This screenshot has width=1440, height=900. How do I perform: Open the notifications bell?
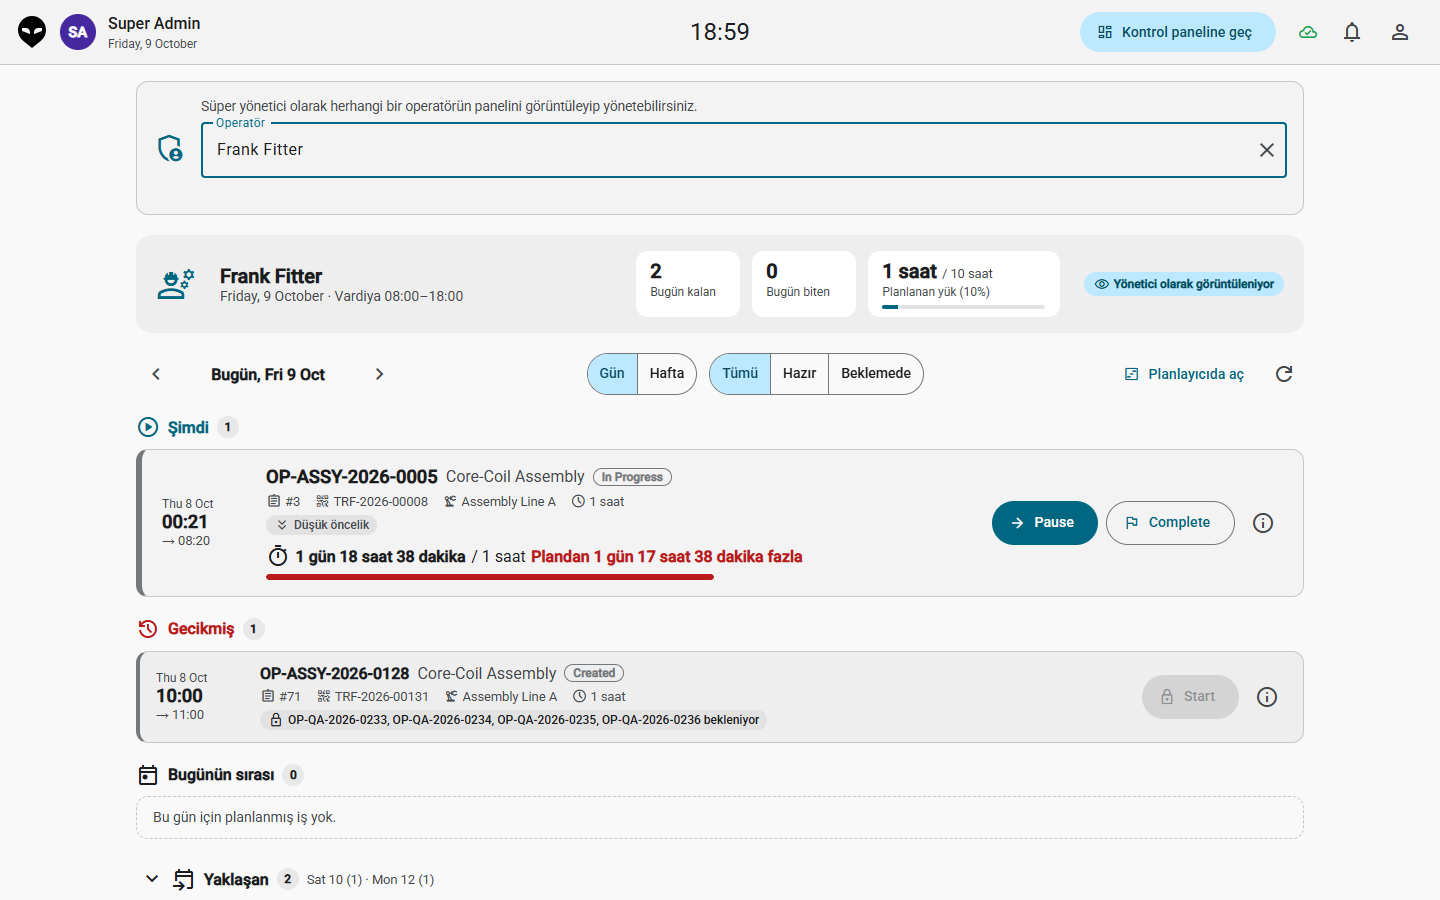pyautogui.click(x=1352, y=32)
